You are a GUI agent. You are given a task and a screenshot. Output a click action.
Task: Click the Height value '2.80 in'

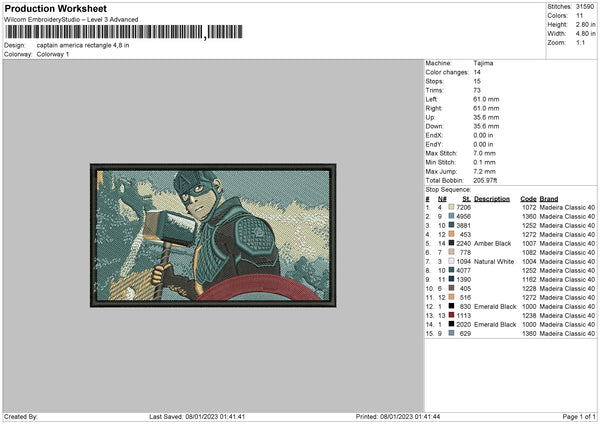pyautogui.click(x=585, y=24)
